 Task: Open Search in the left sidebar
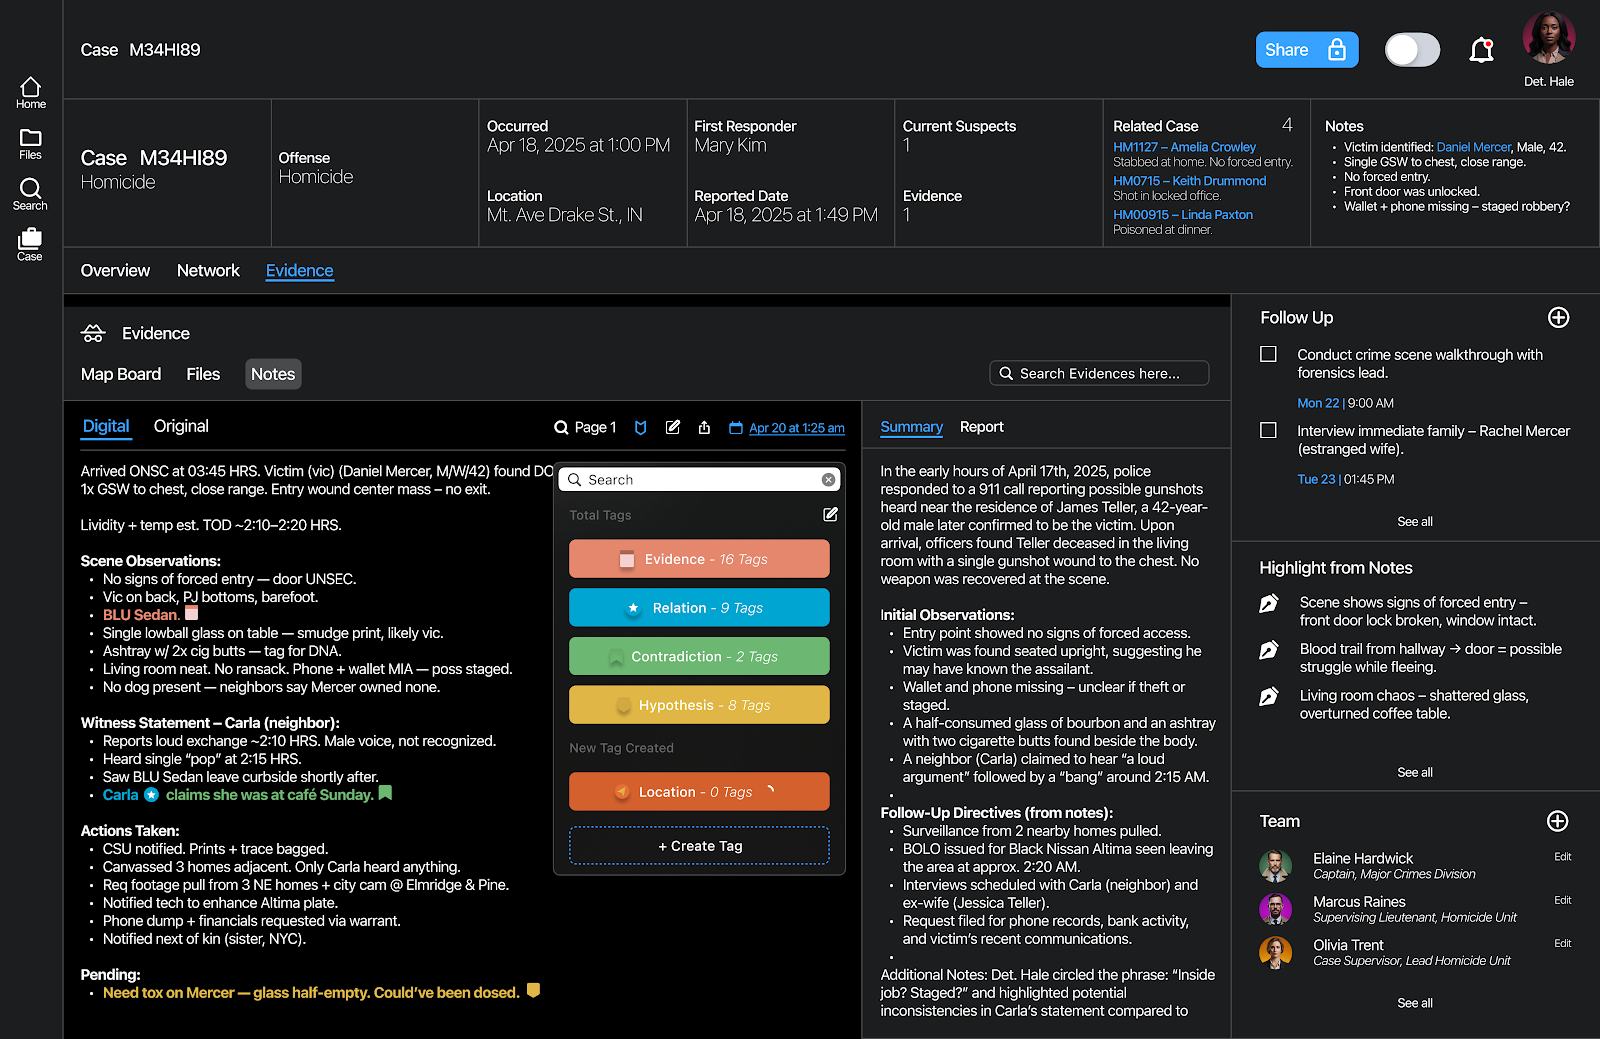pyautogui.click(x=30, y=194)
